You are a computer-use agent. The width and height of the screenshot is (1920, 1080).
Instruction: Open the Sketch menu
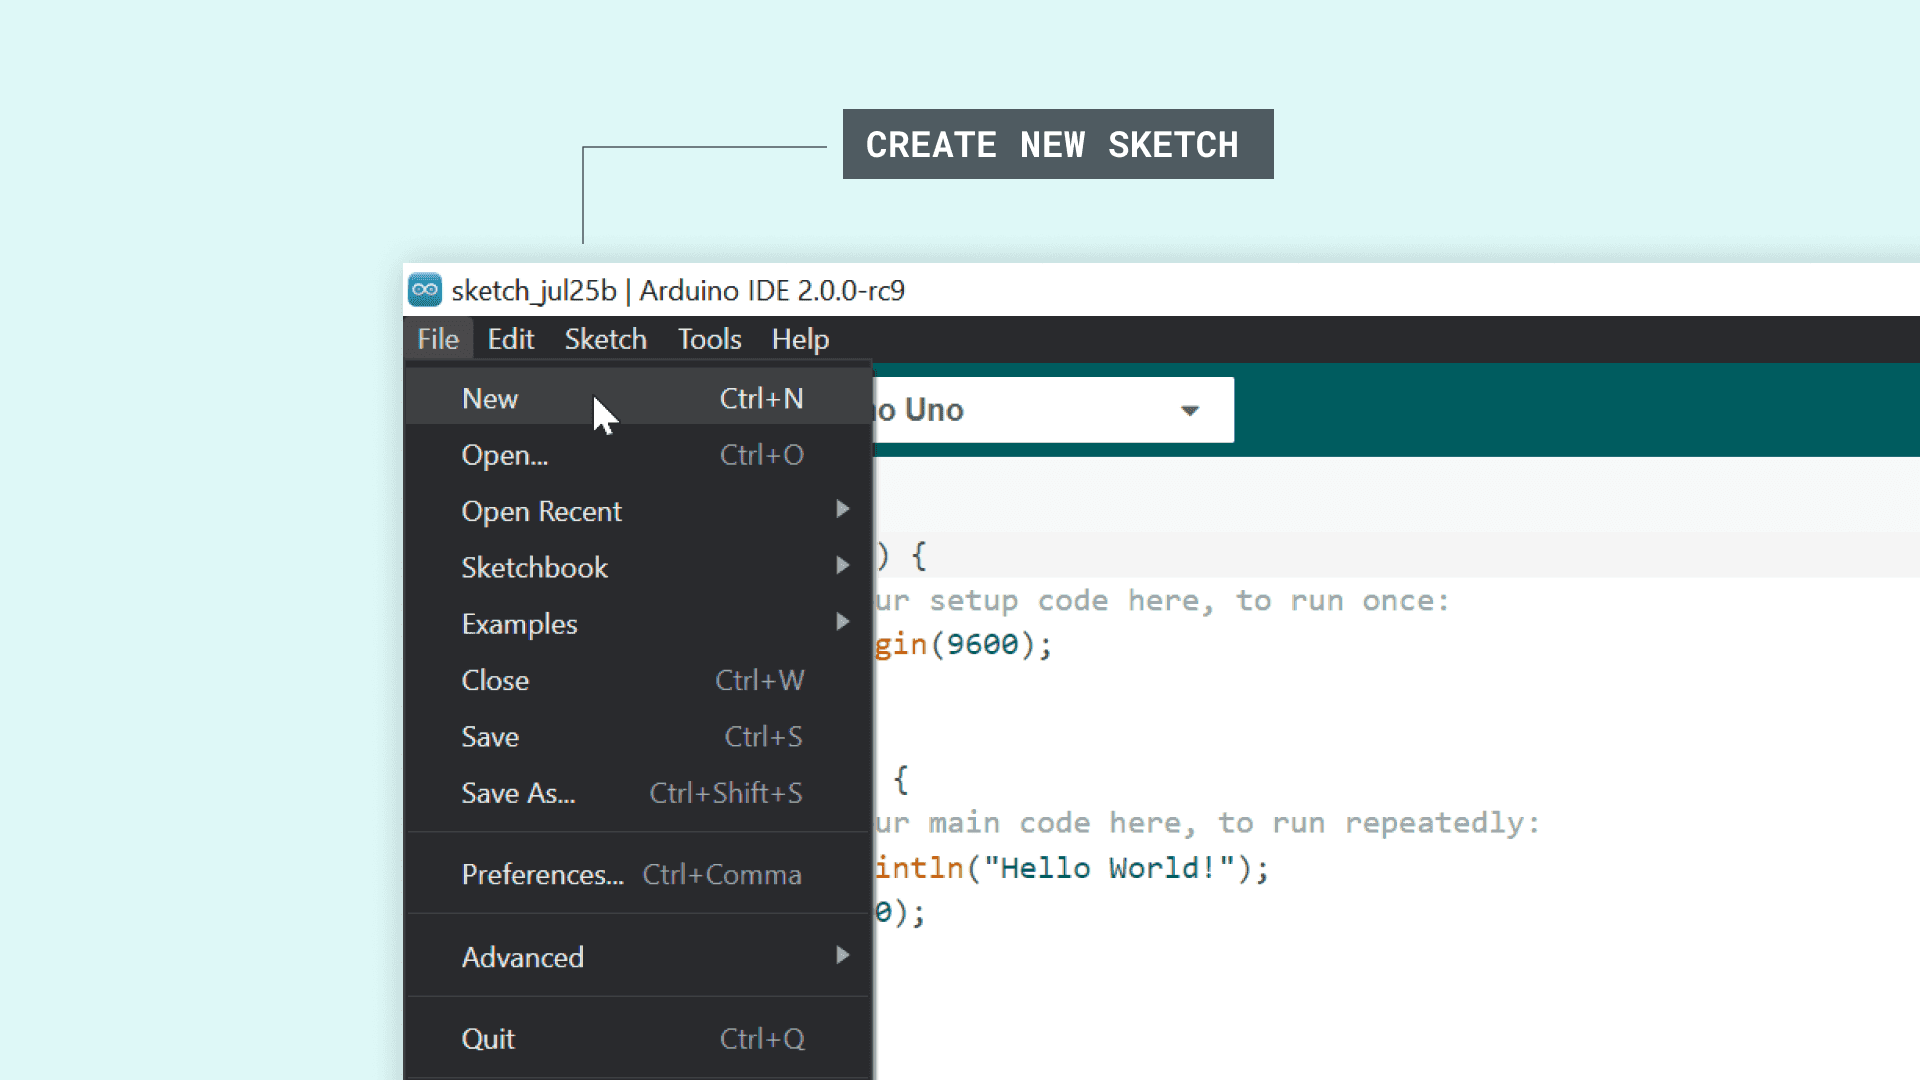pyautogui.click(x=605, y=339)
